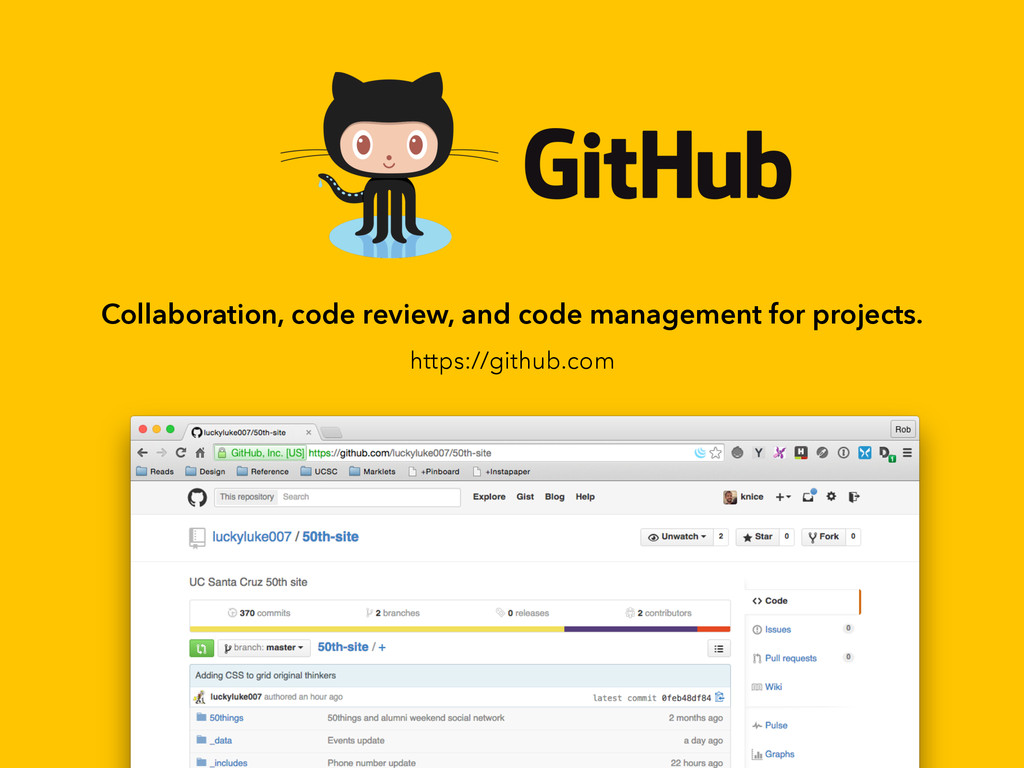Open the Reads bookmarks folder
Screen dimensions: 1024x768
coord(155,472)
